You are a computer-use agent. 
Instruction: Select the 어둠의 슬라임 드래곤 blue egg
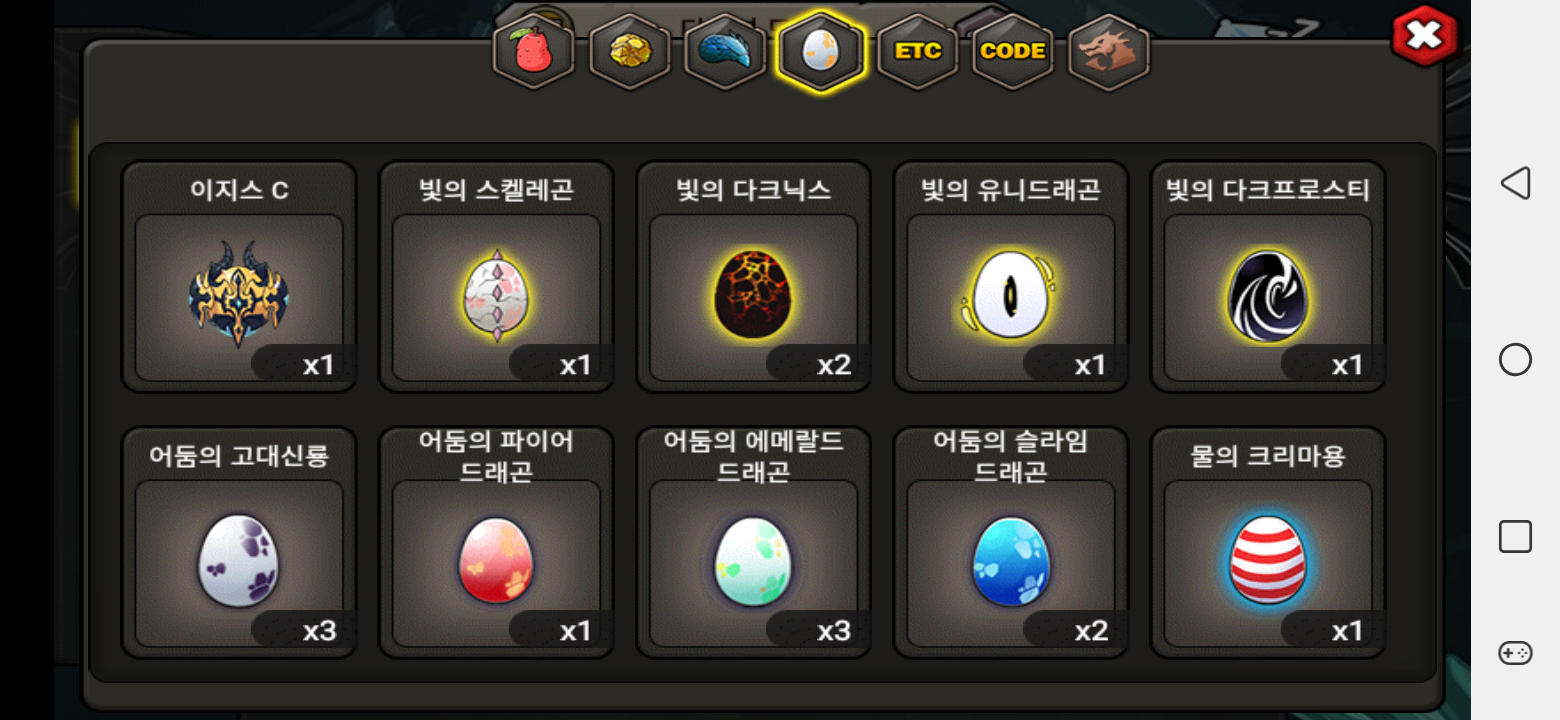[1011, 543]
